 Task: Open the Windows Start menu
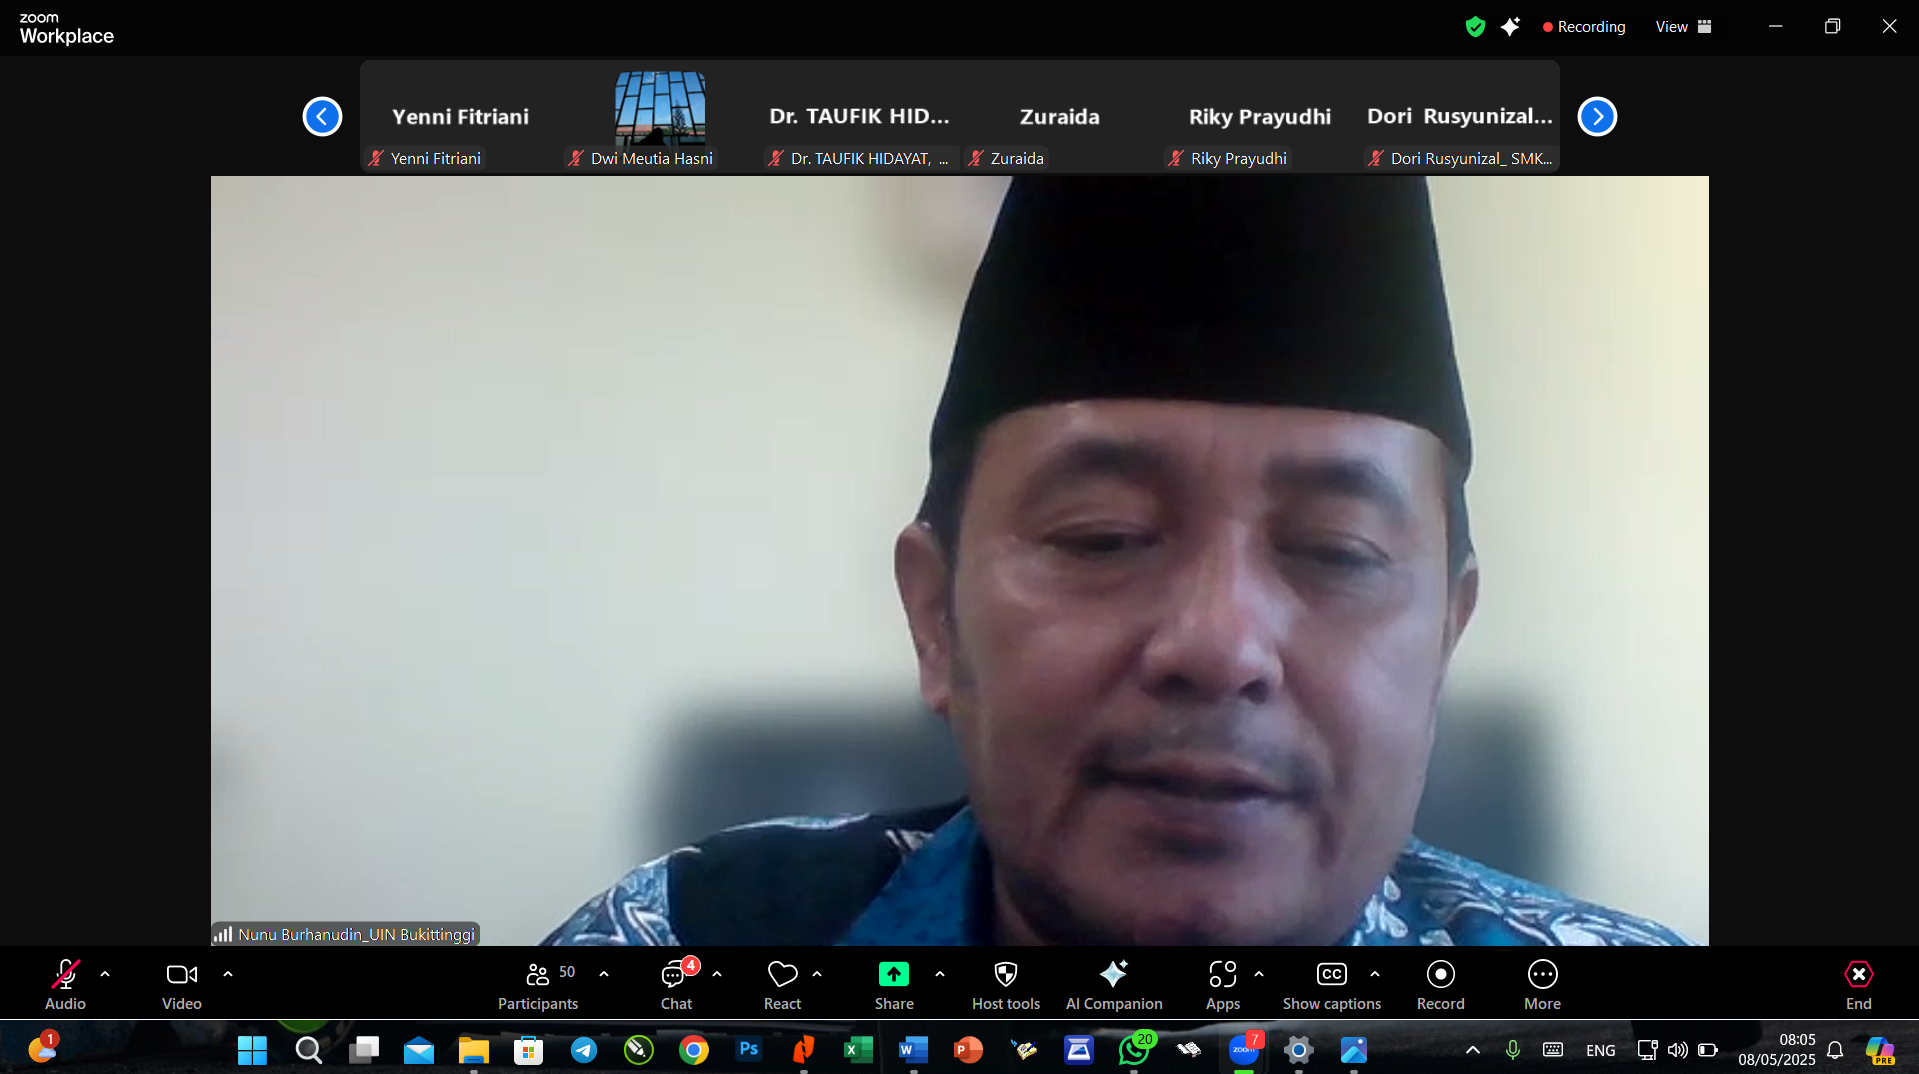[252, 1050]
